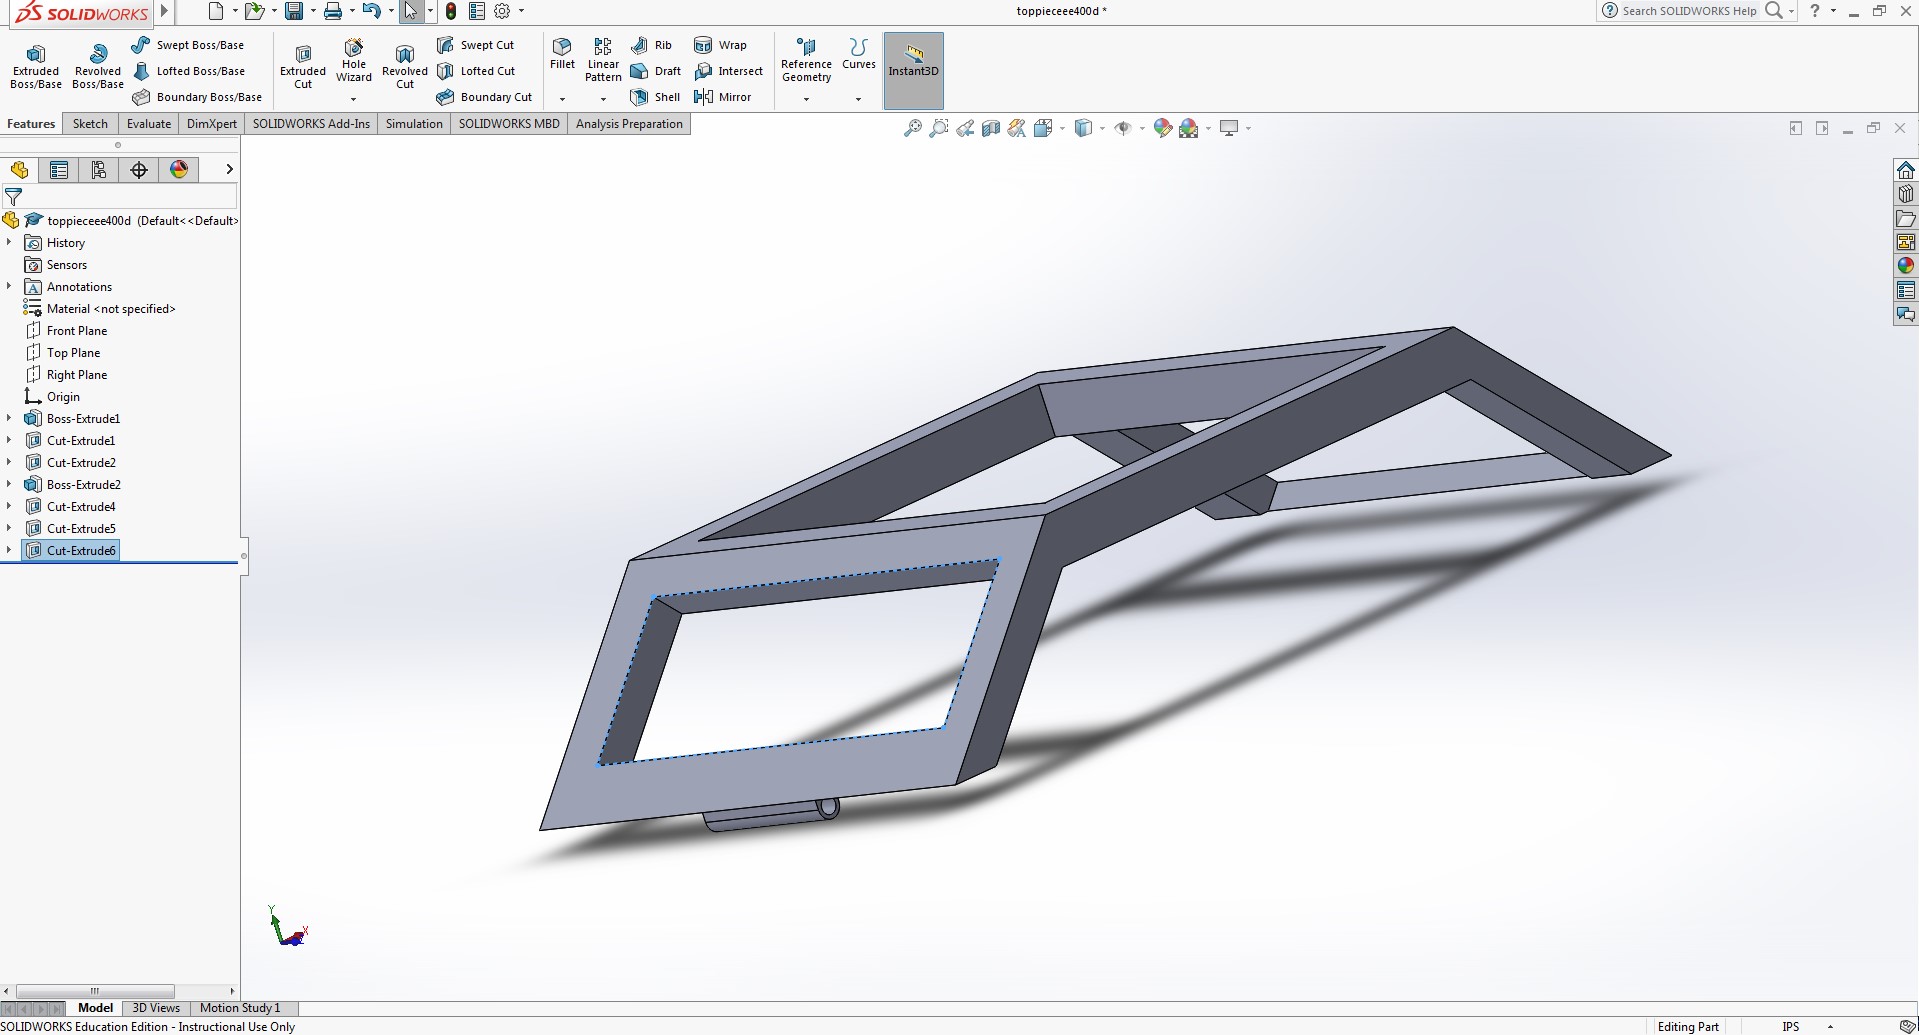The width and height of the screenshot is (1919, 1035).
Task: Select the Swept Cut feature
Action: tap(476, 45)
